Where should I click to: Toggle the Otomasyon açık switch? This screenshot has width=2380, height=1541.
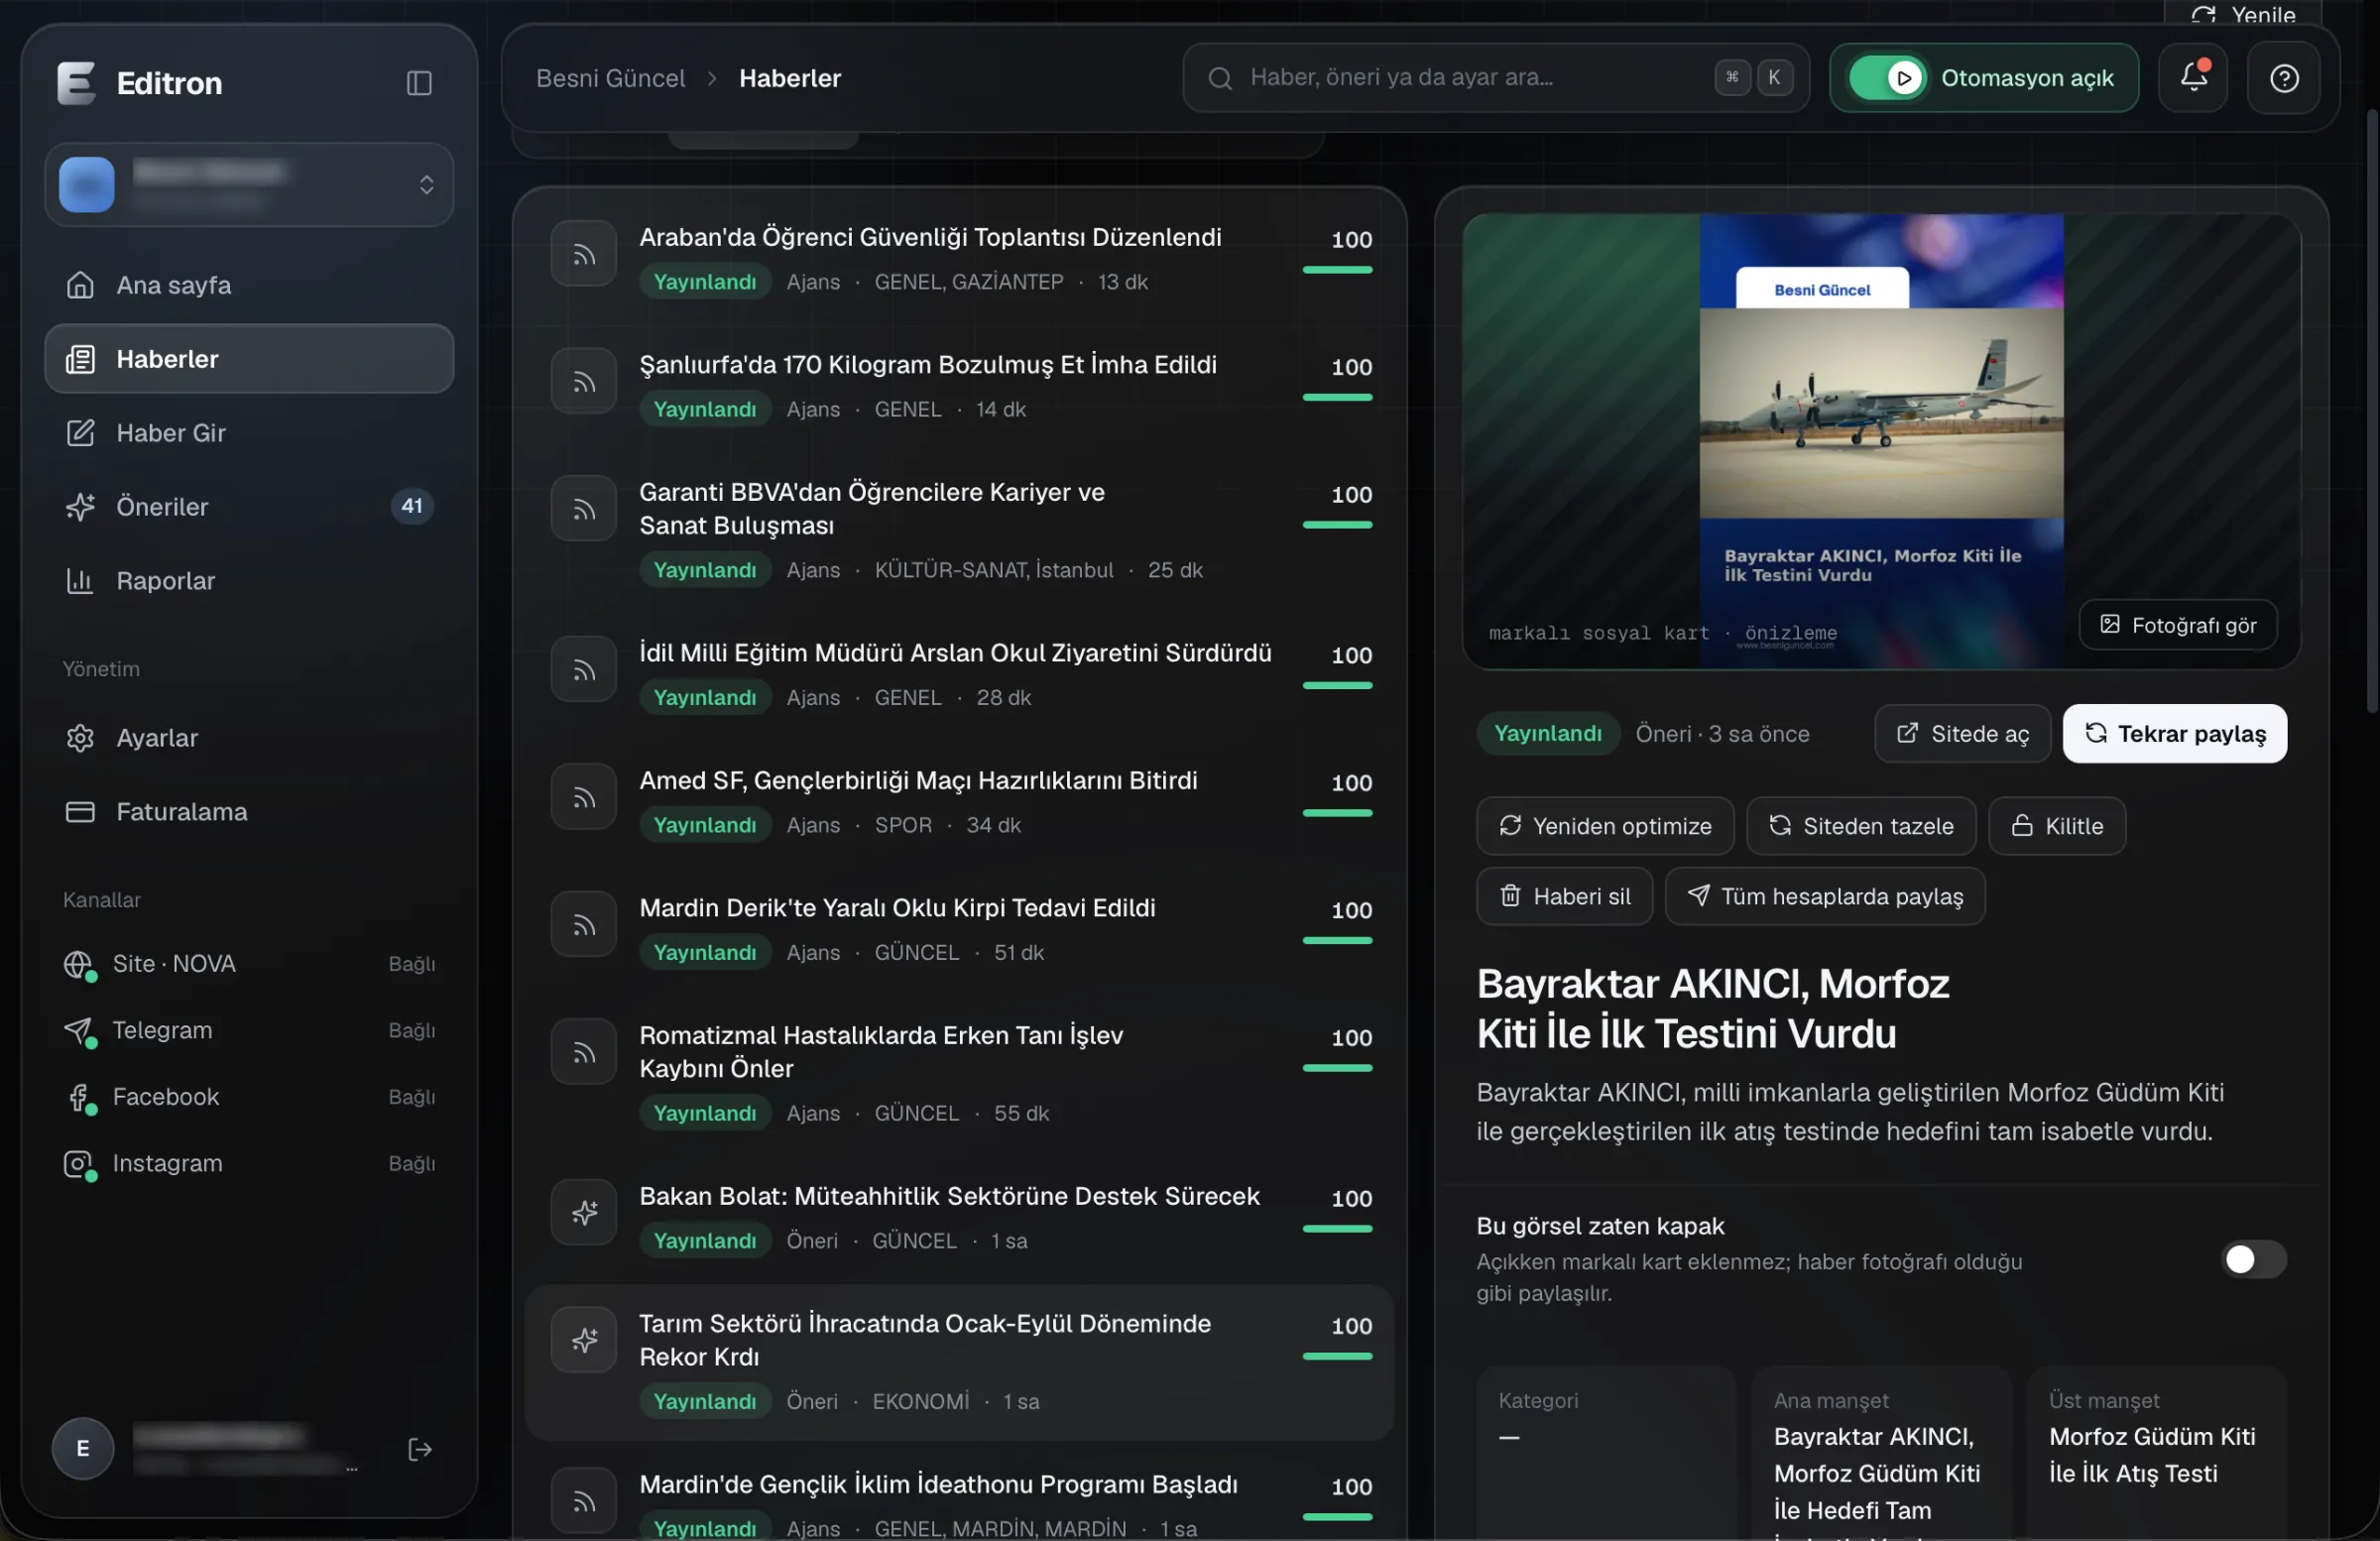(1886, 77)
